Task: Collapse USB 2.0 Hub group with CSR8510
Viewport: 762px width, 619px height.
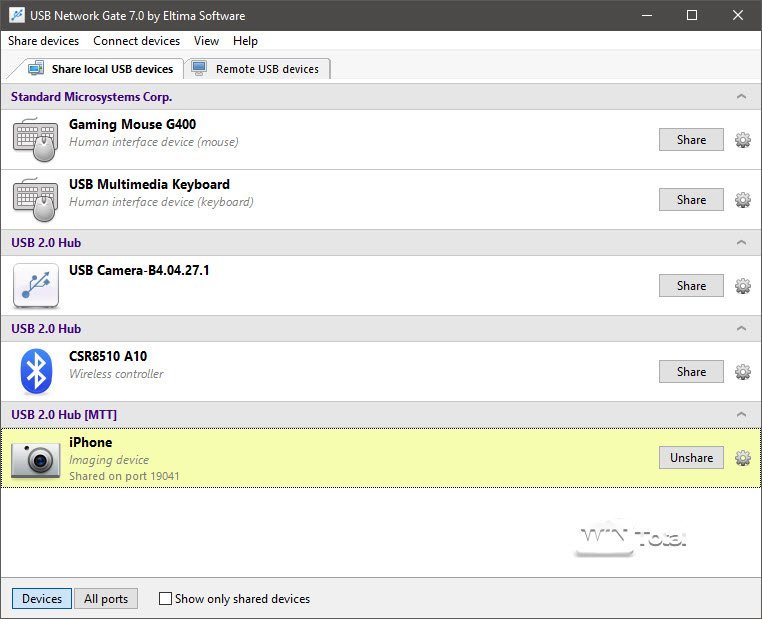Action: (x=741, y=328)
